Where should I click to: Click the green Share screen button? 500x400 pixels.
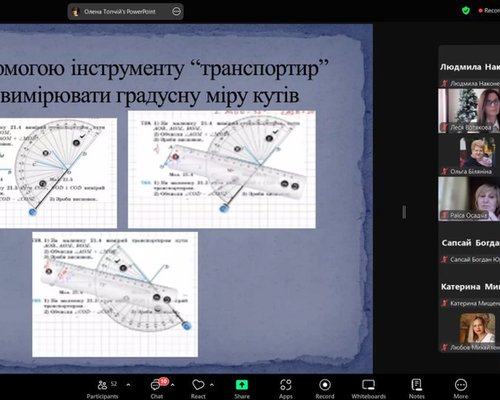click(x=242, y=389)
